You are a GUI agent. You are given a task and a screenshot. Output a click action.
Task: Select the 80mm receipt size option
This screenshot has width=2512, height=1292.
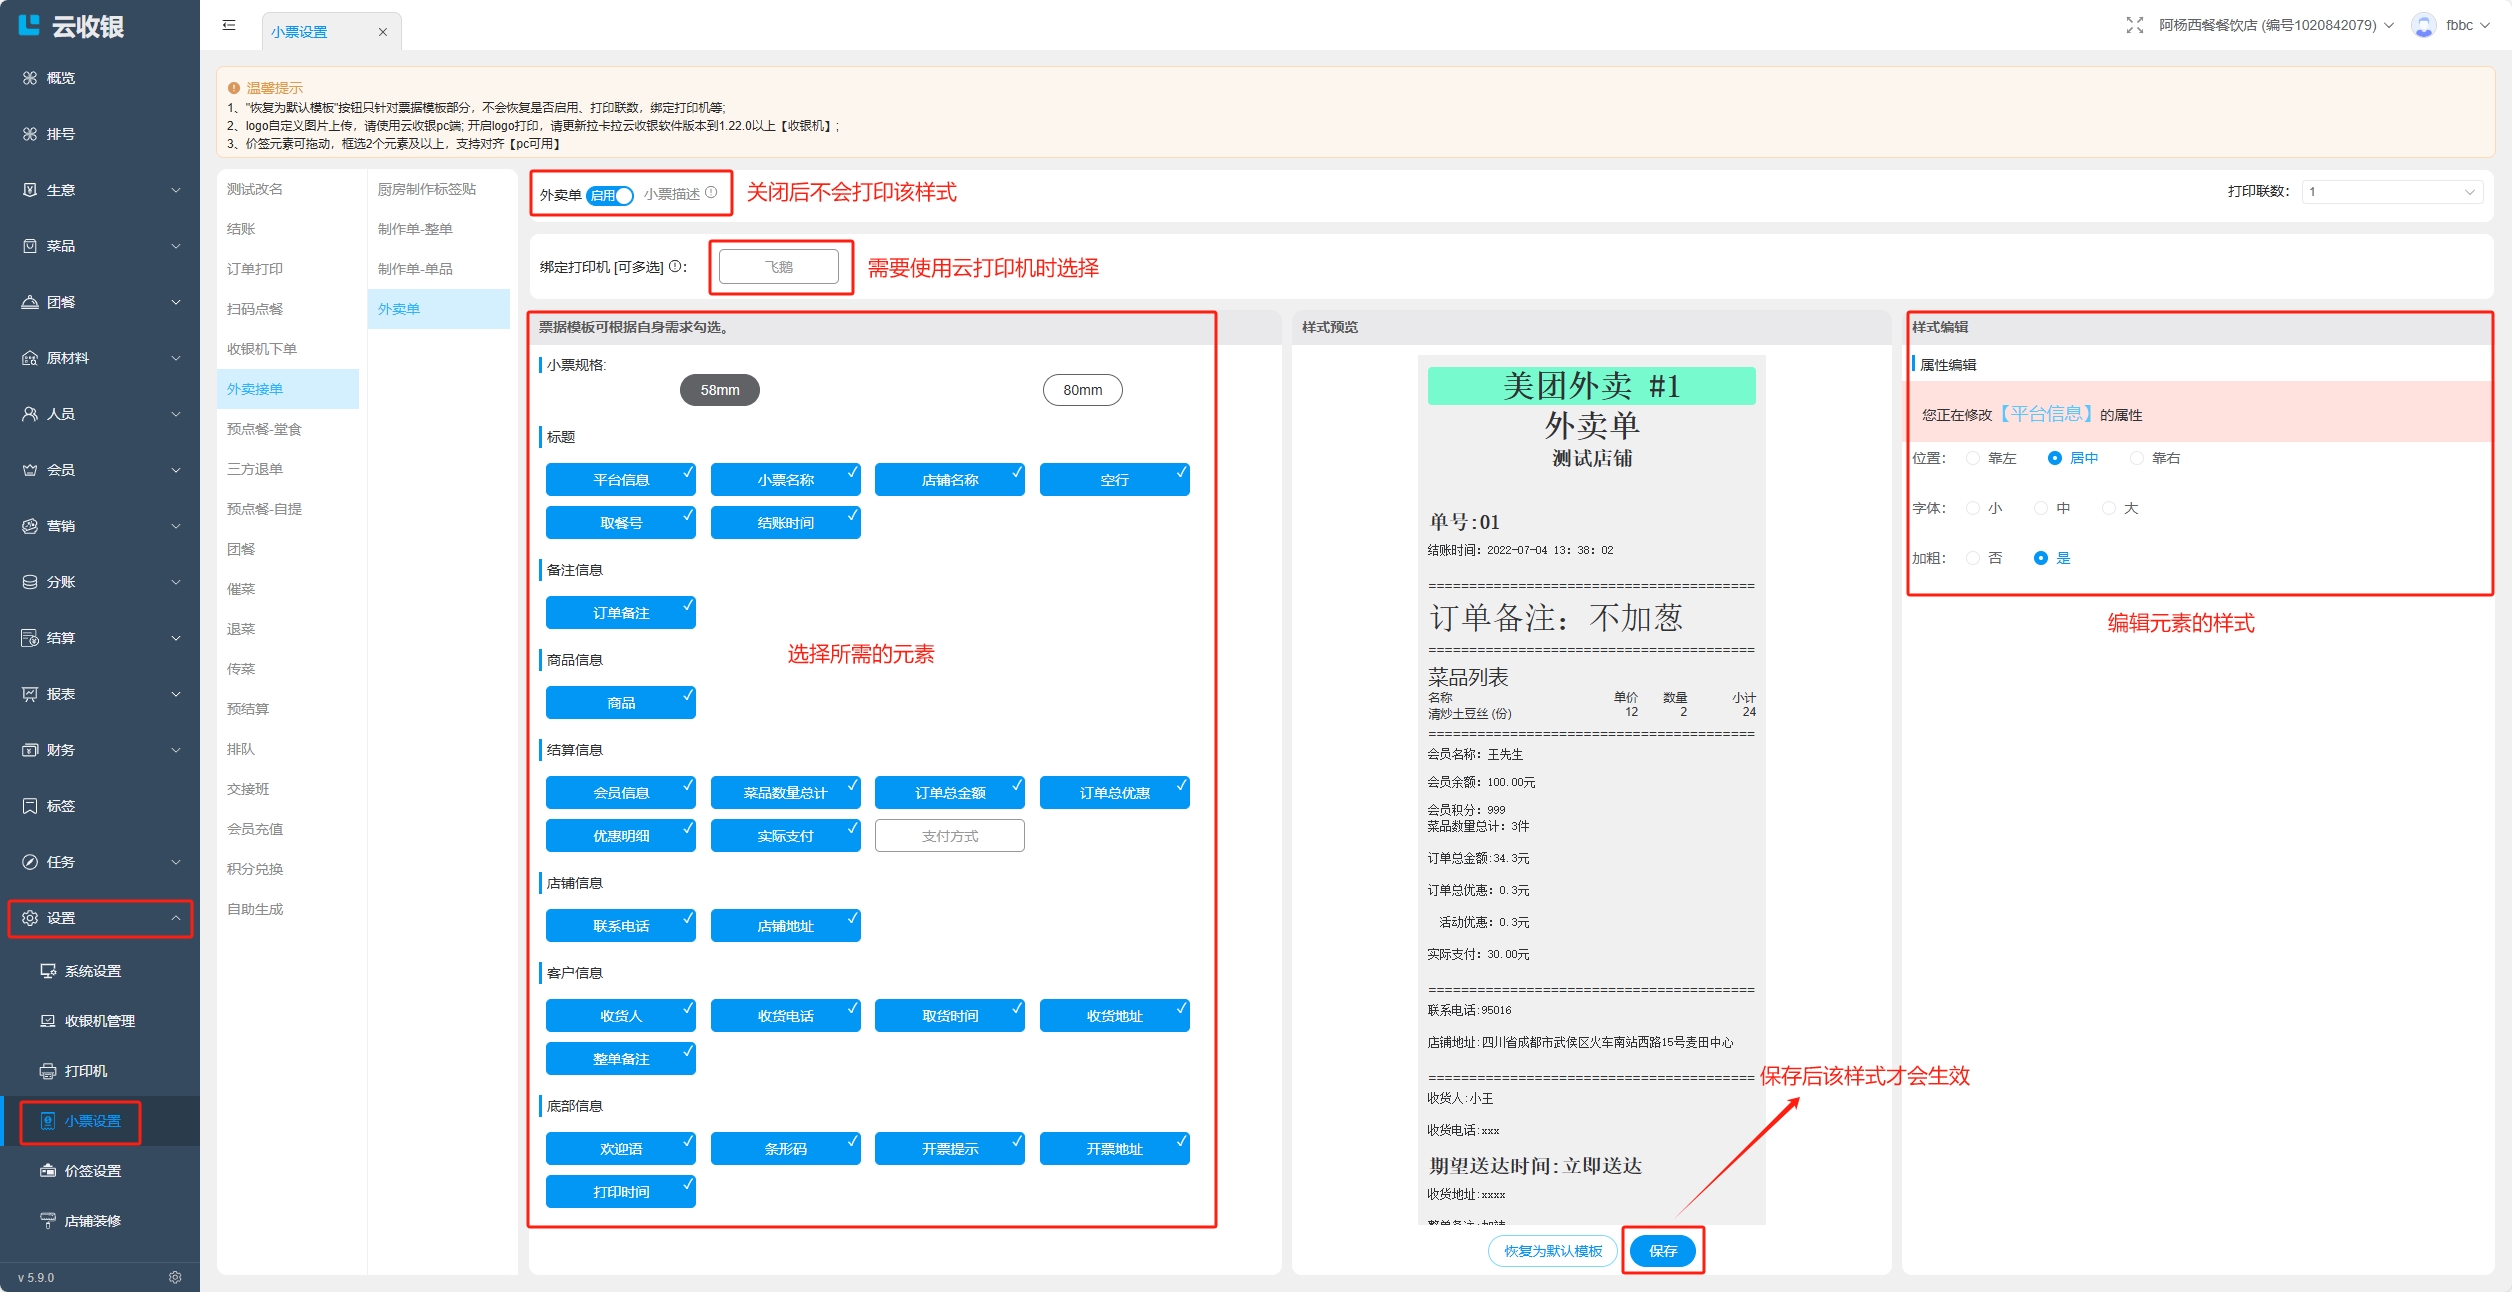tap(1082, 390)
